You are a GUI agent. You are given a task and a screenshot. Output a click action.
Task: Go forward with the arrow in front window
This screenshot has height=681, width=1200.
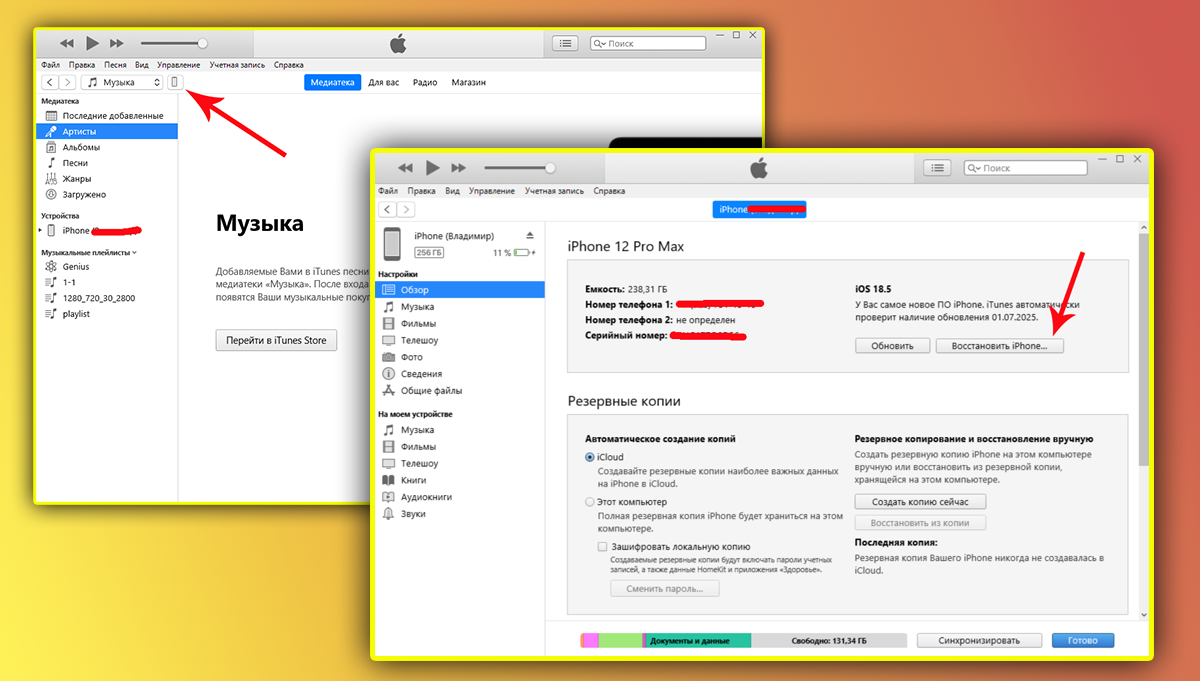405,209
